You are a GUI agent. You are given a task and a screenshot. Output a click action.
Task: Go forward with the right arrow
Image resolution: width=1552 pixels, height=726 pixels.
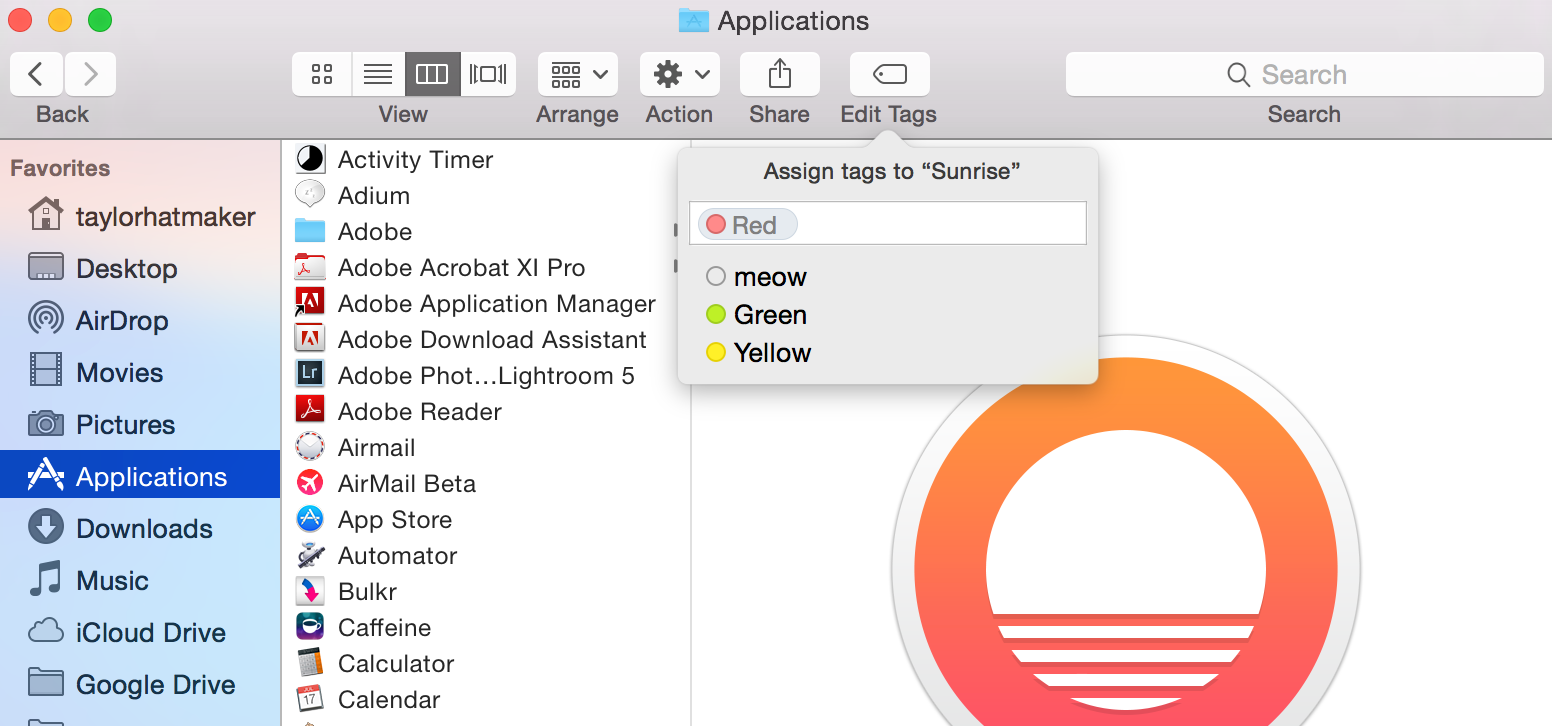point(91,74)
